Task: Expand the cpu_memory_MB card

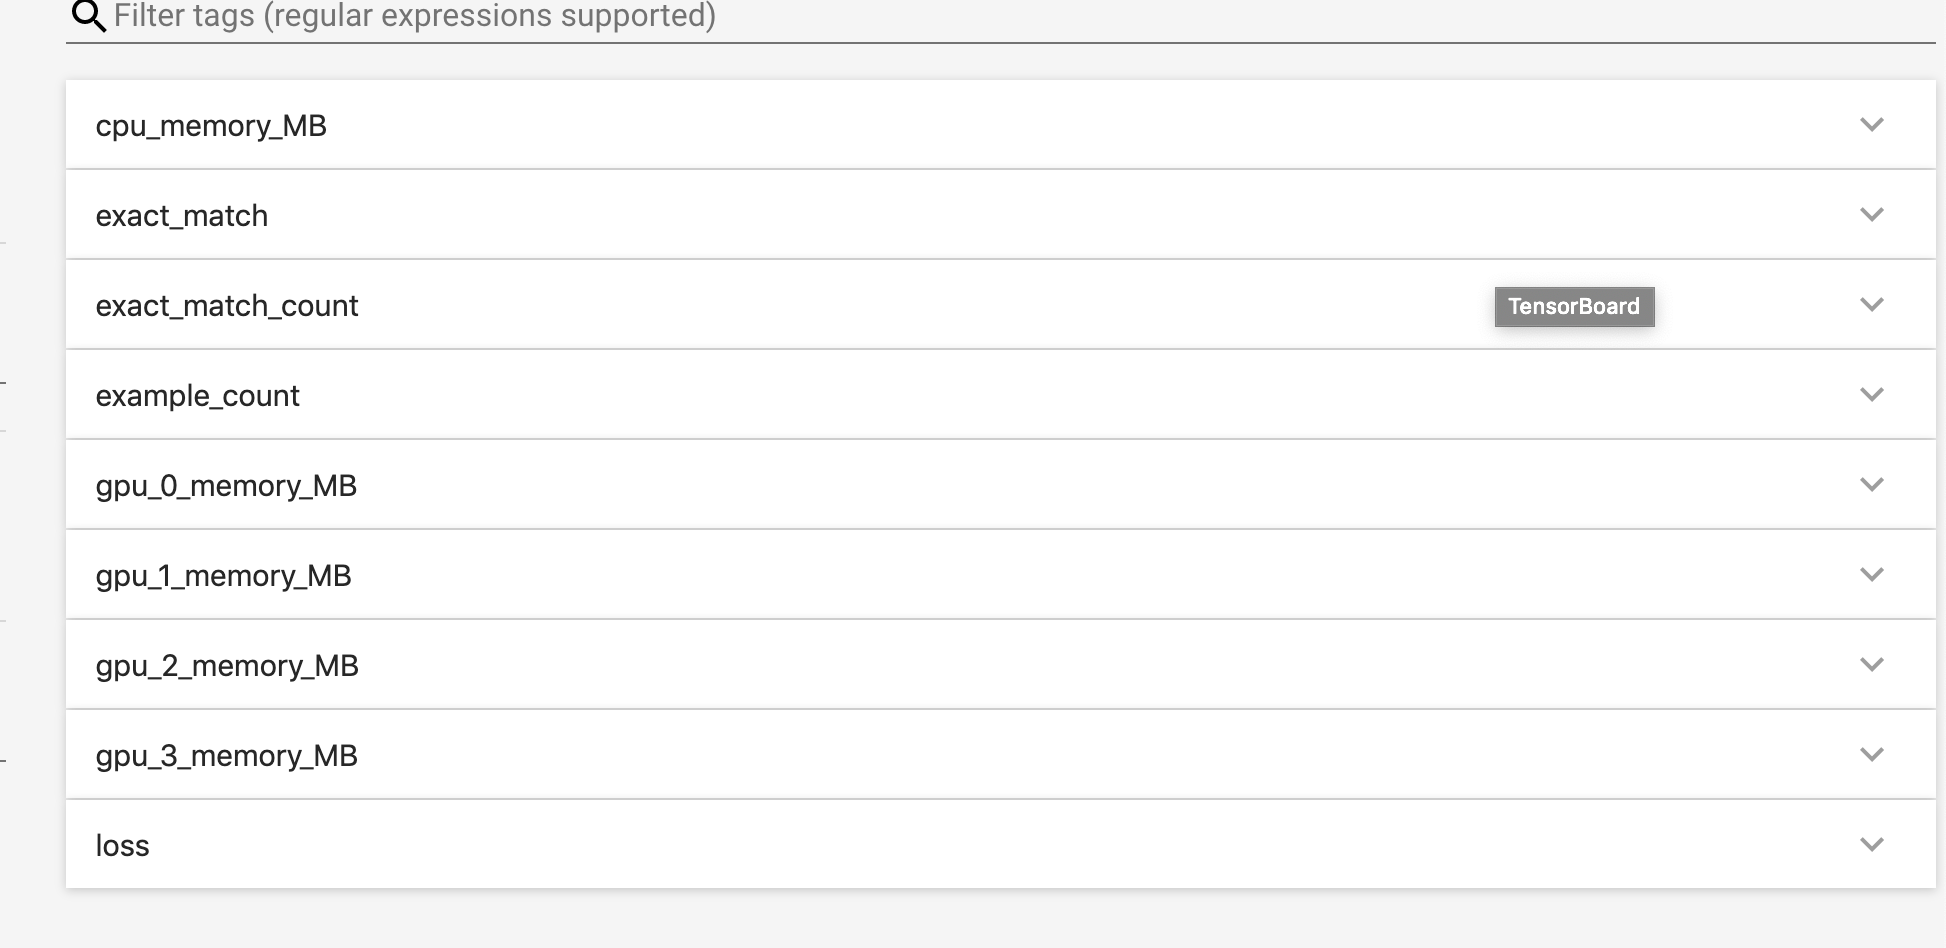Action: [x=1872, y=124]
